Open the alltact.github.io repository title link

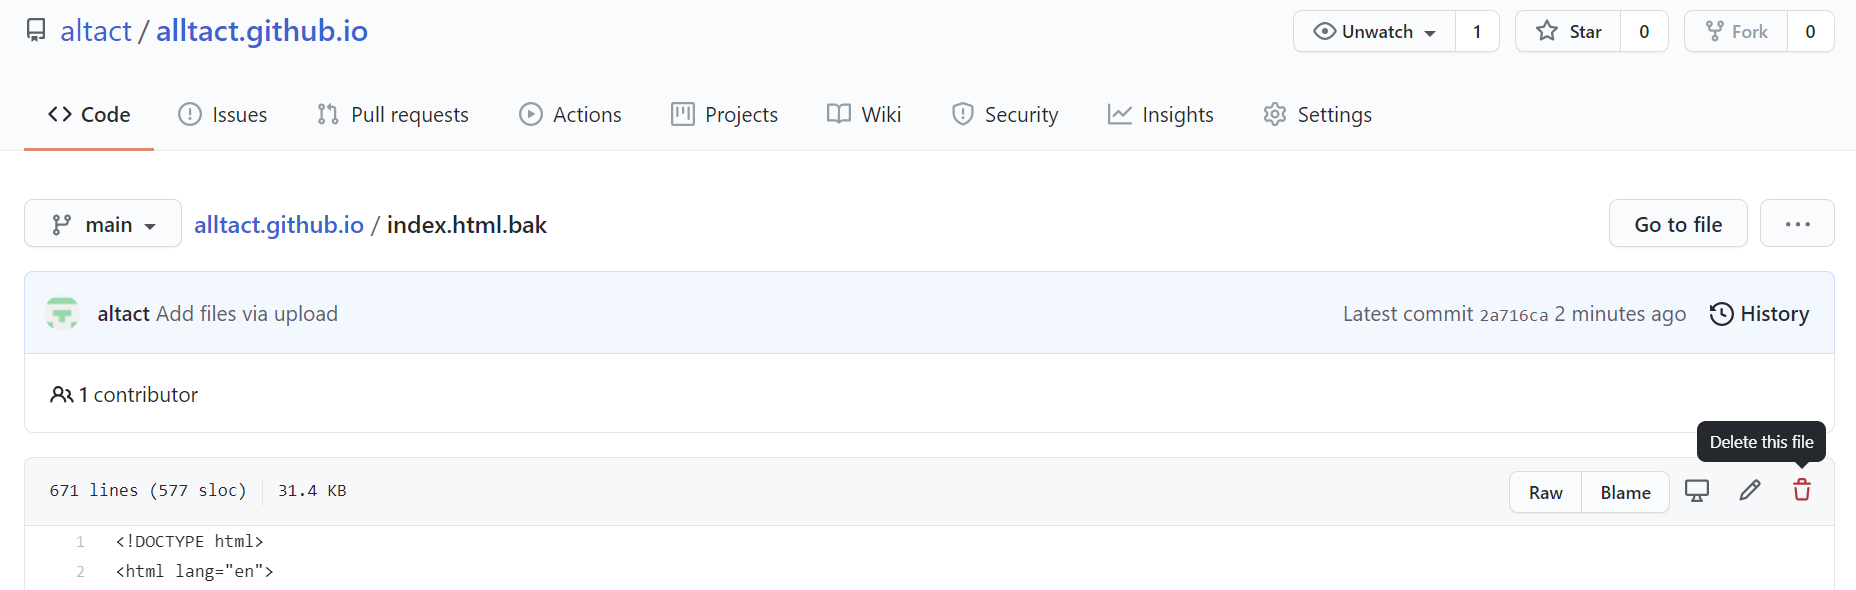262,31
